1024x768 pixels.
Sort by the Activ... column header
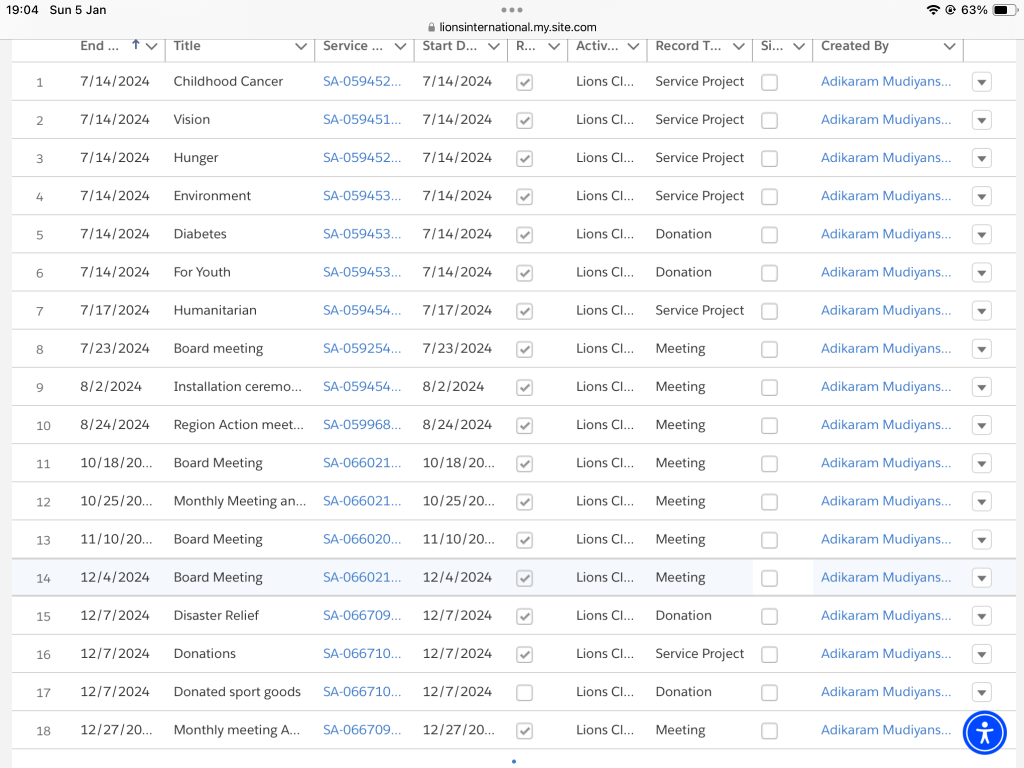coord(597,46)
